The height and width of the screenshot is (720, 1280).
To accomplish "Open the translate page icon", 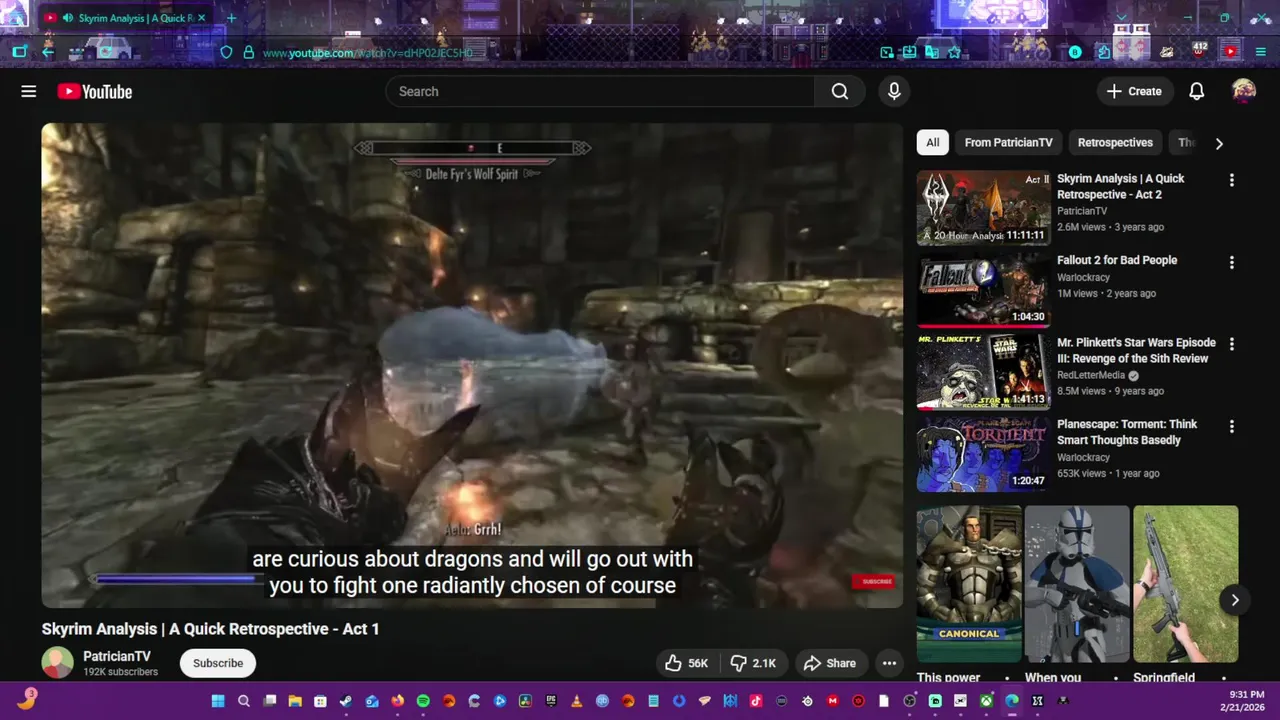I will (932, 52).
